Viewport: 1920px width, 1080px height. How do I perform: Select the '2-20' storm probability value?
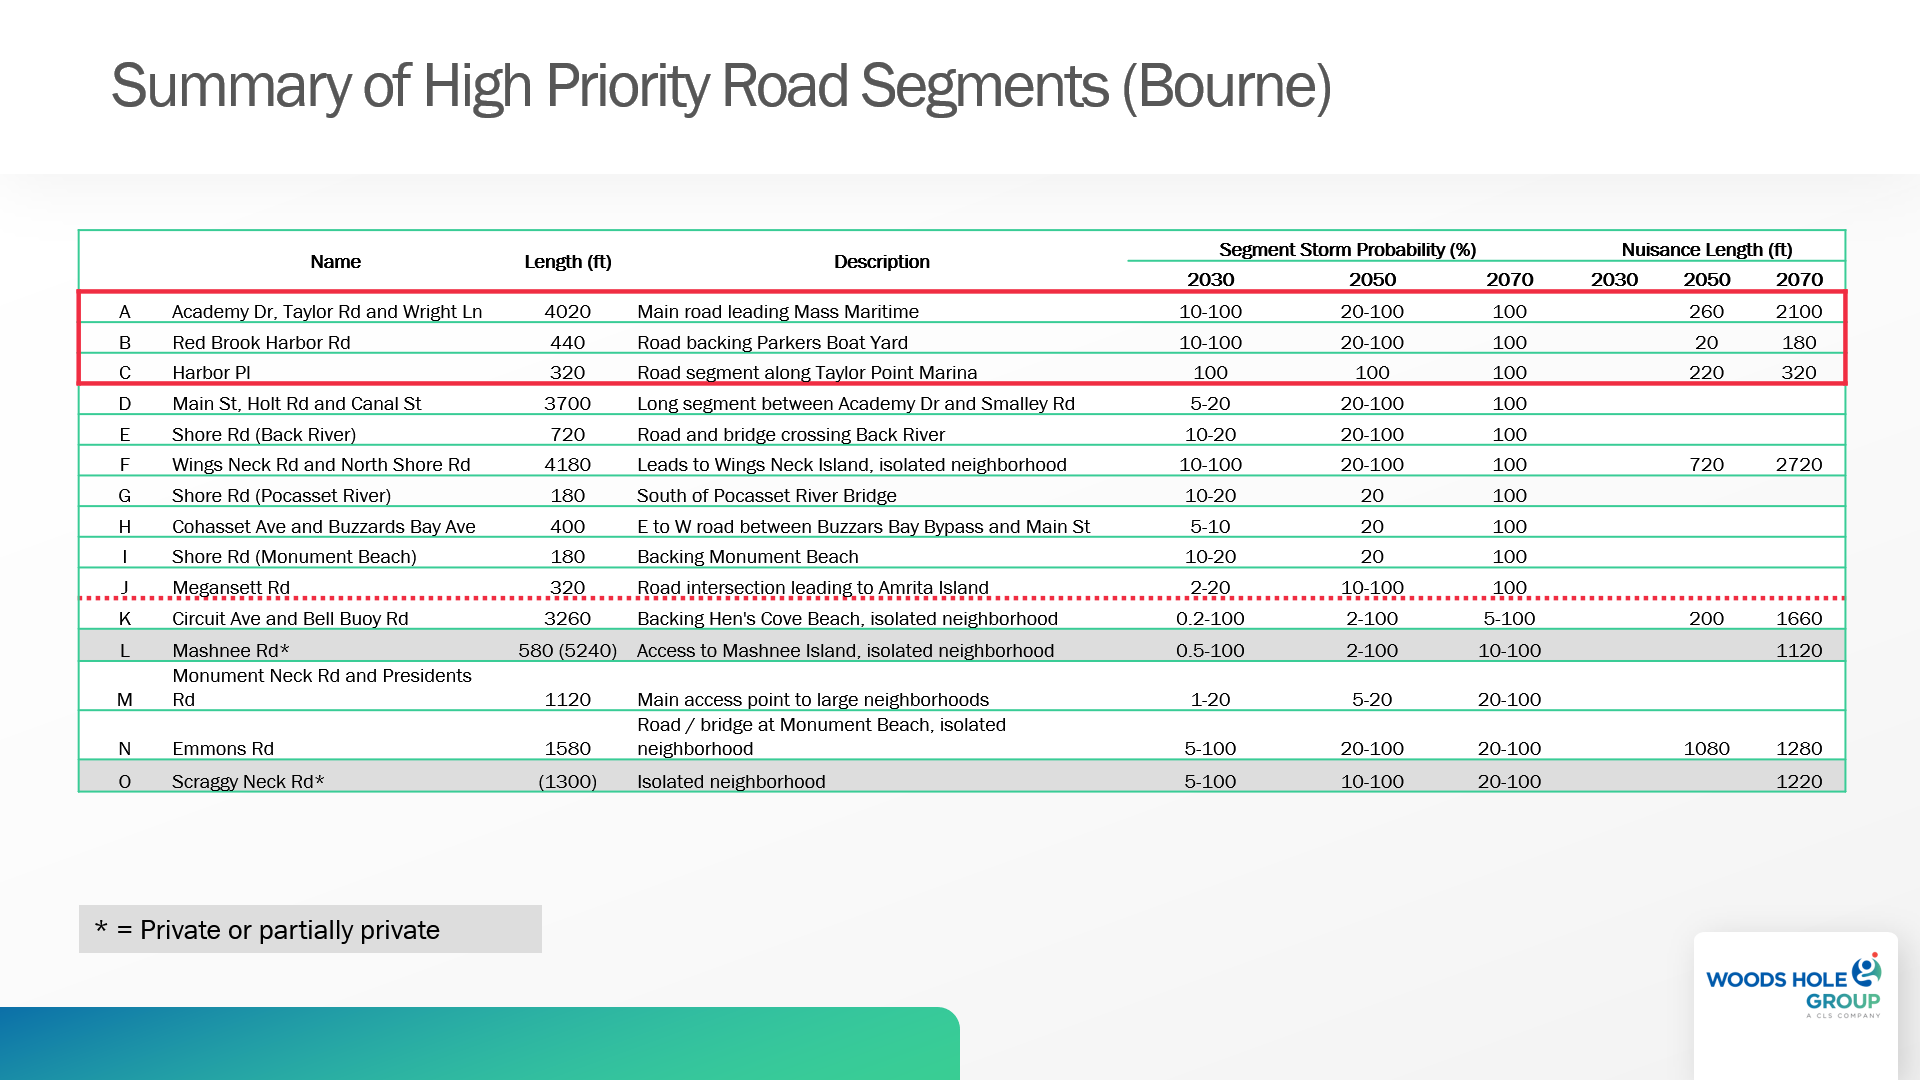(x=1210, y=588)
